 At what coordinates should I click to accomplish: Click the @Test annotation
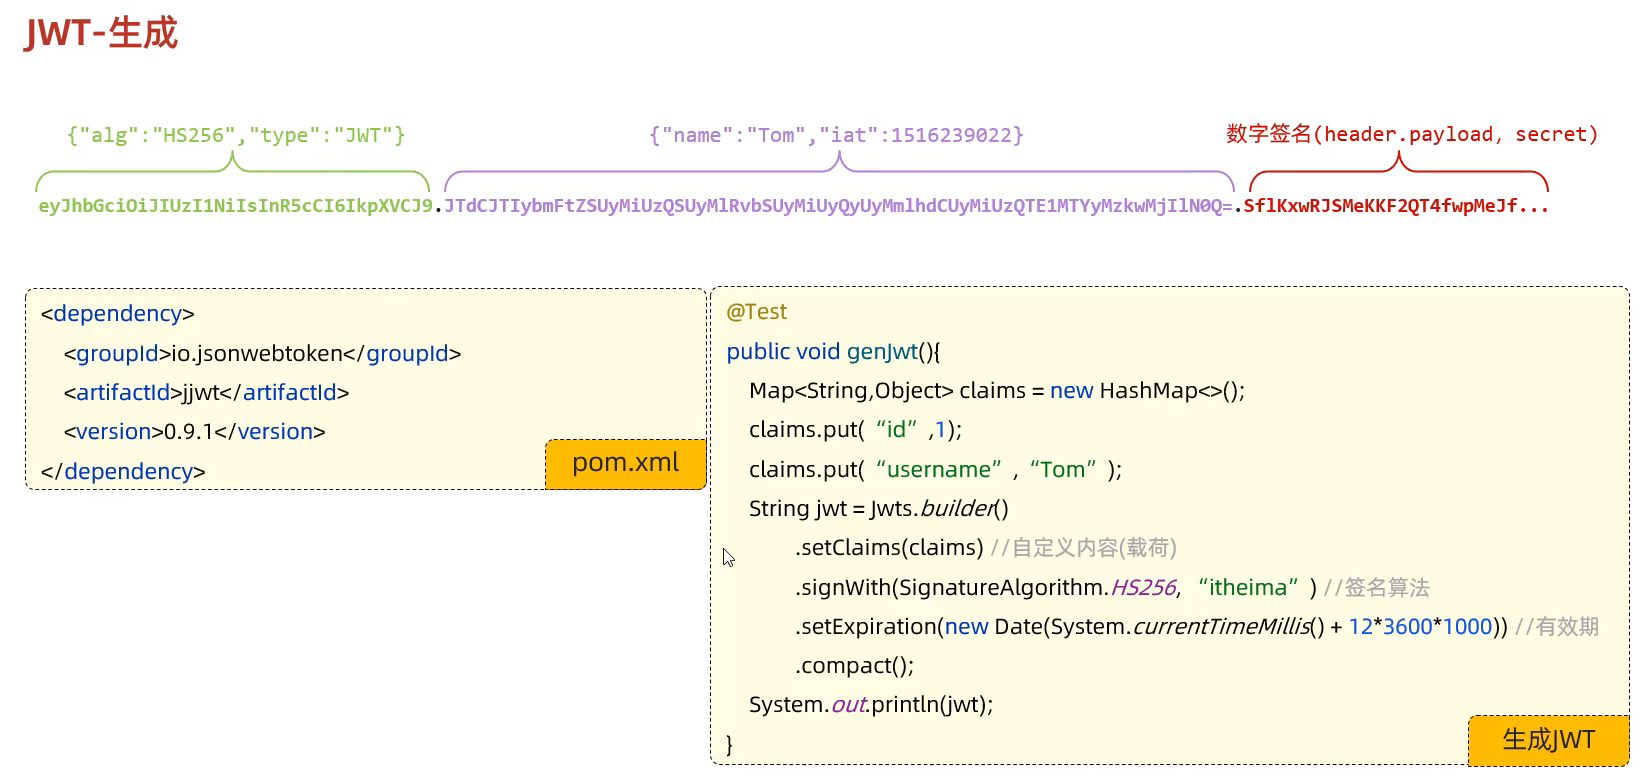tap(756, 312)
